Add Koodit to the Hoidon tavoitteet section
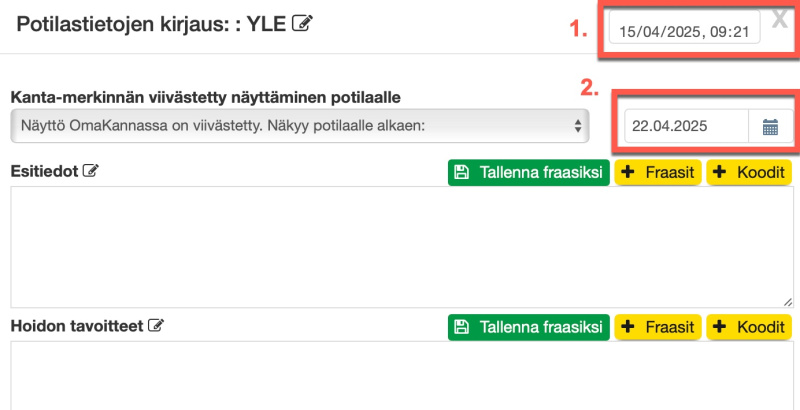Viewport: 800px width, 410px height. 749,327
